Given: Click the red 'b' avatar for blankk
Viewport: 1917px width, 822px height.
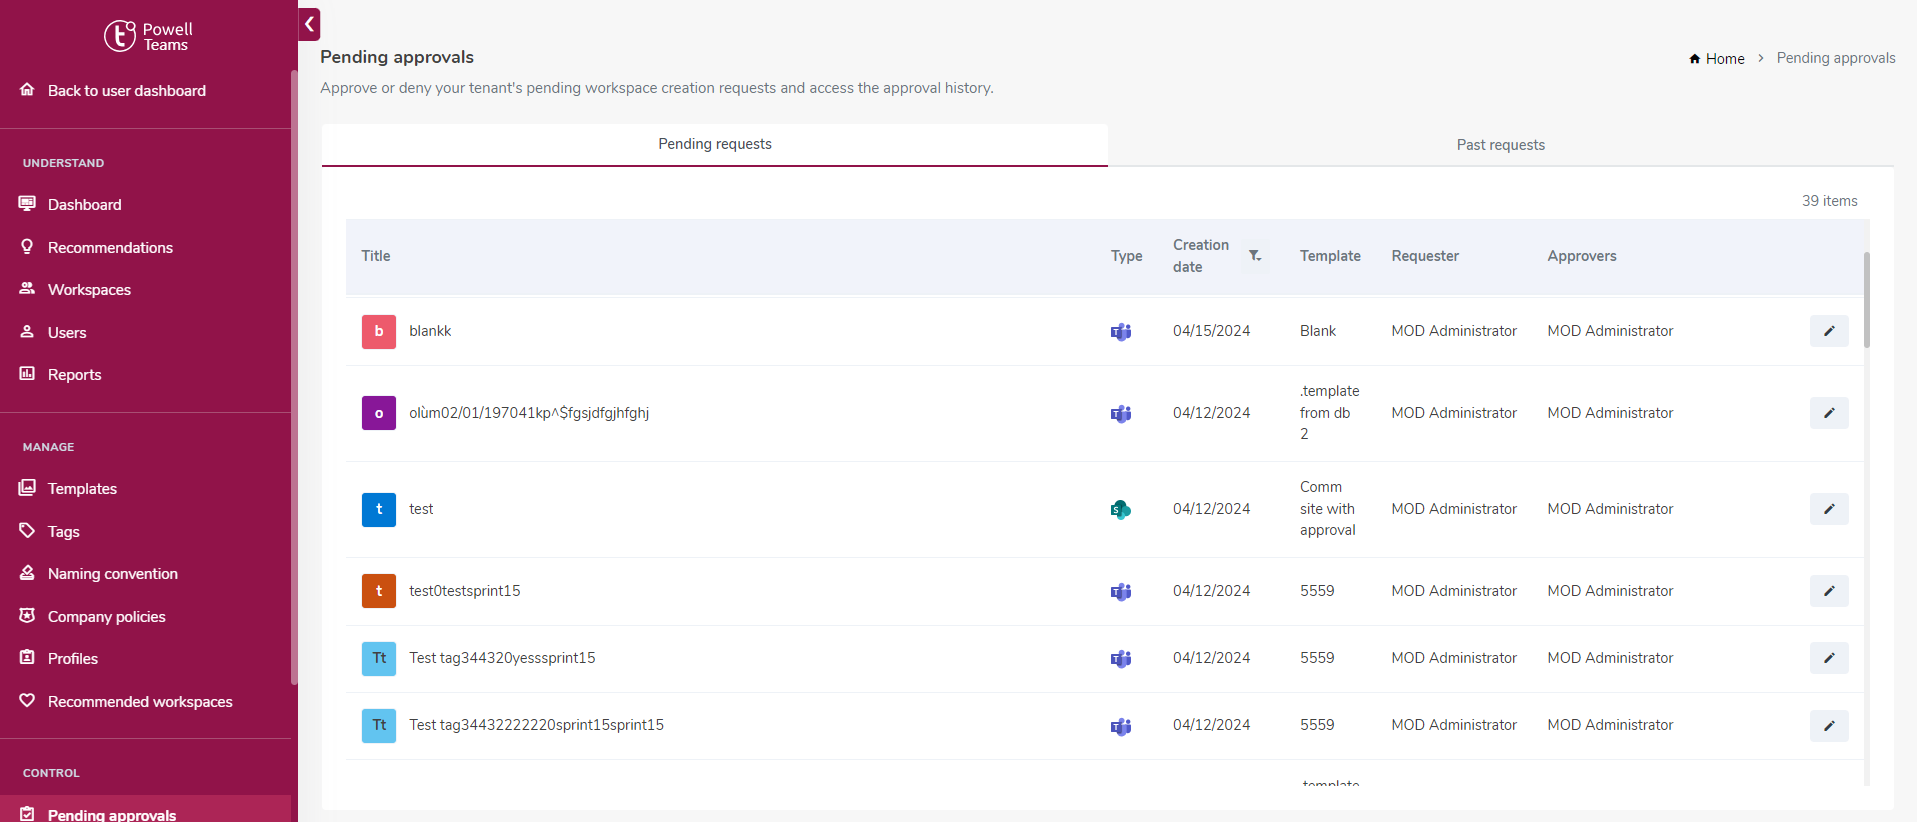Looking at the screenshot, I should pyautogui.click(x=379, y=331).
